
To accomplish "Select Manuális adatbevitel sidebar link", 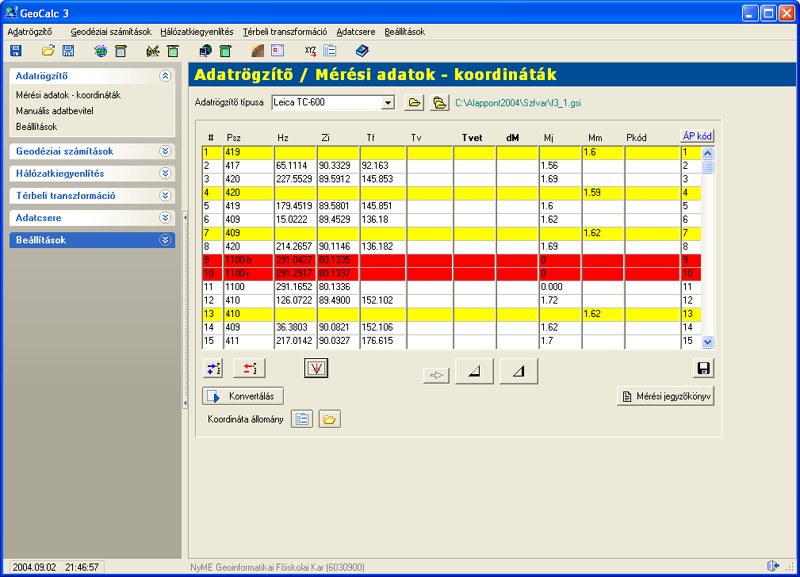I will (55, 111).
